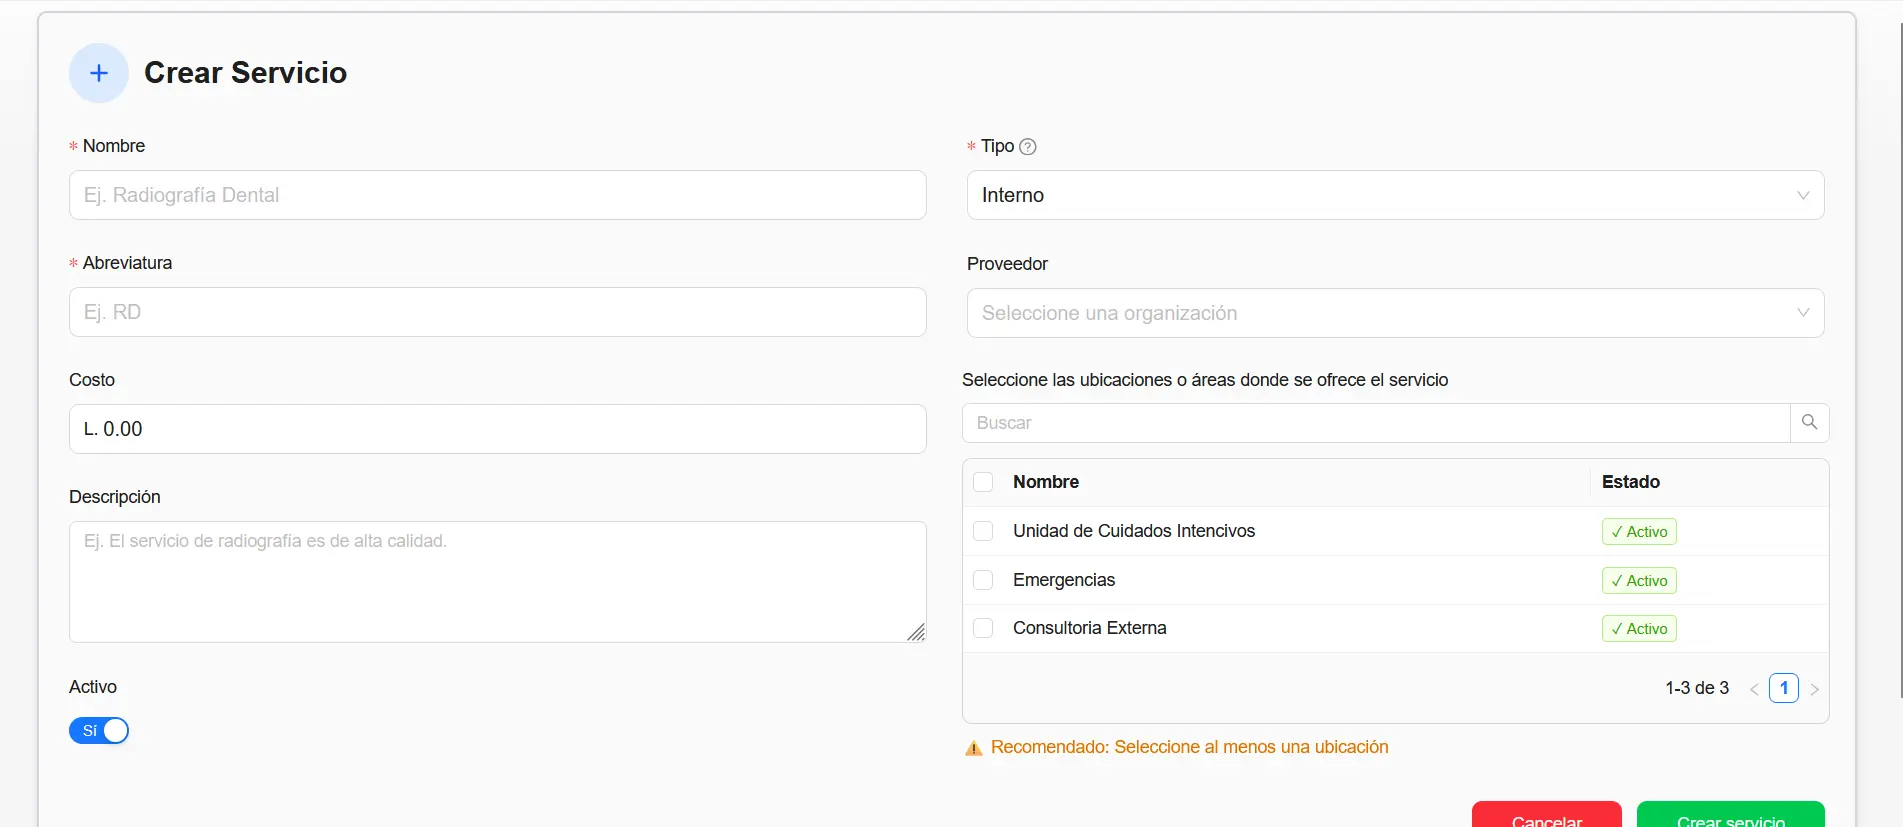Check the select-all checkbox in Nombre header

(983, 482)
